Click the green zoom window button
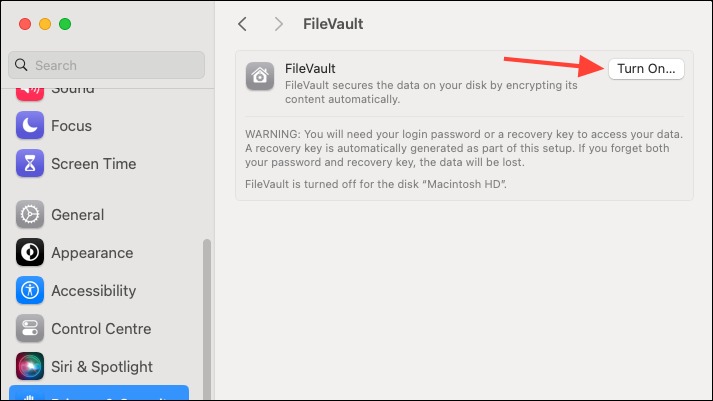The image size is (713, 401). [x=65, y=24]
